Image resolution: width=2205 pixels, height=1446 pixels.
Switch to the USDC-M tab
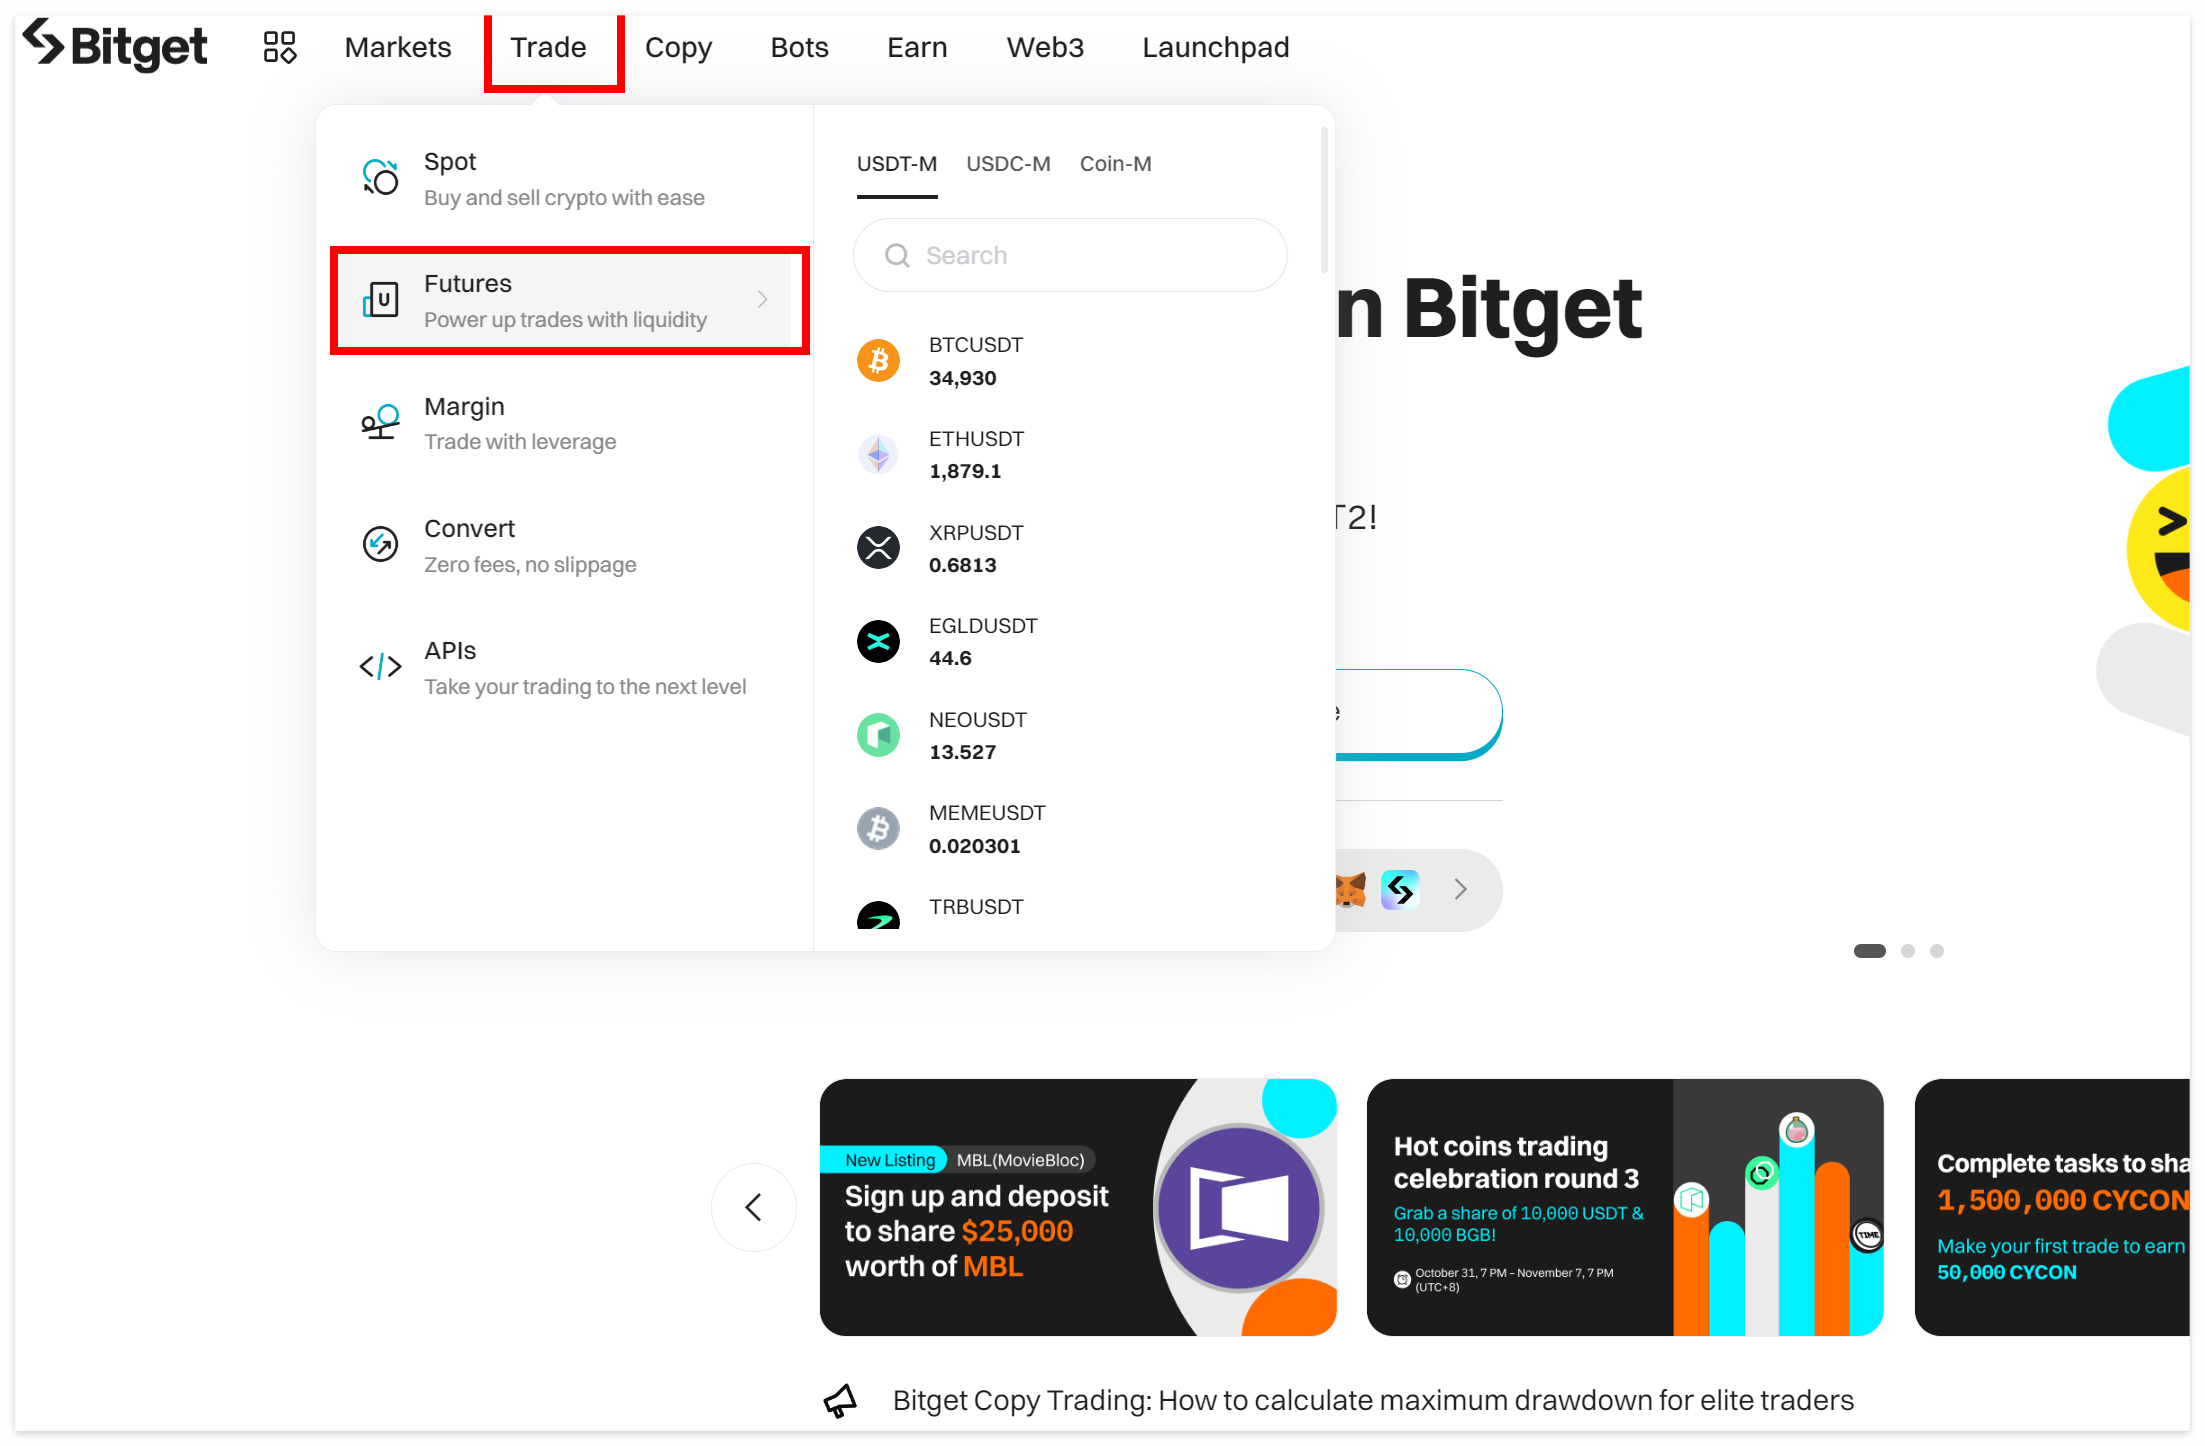(x=1008, y=164)
